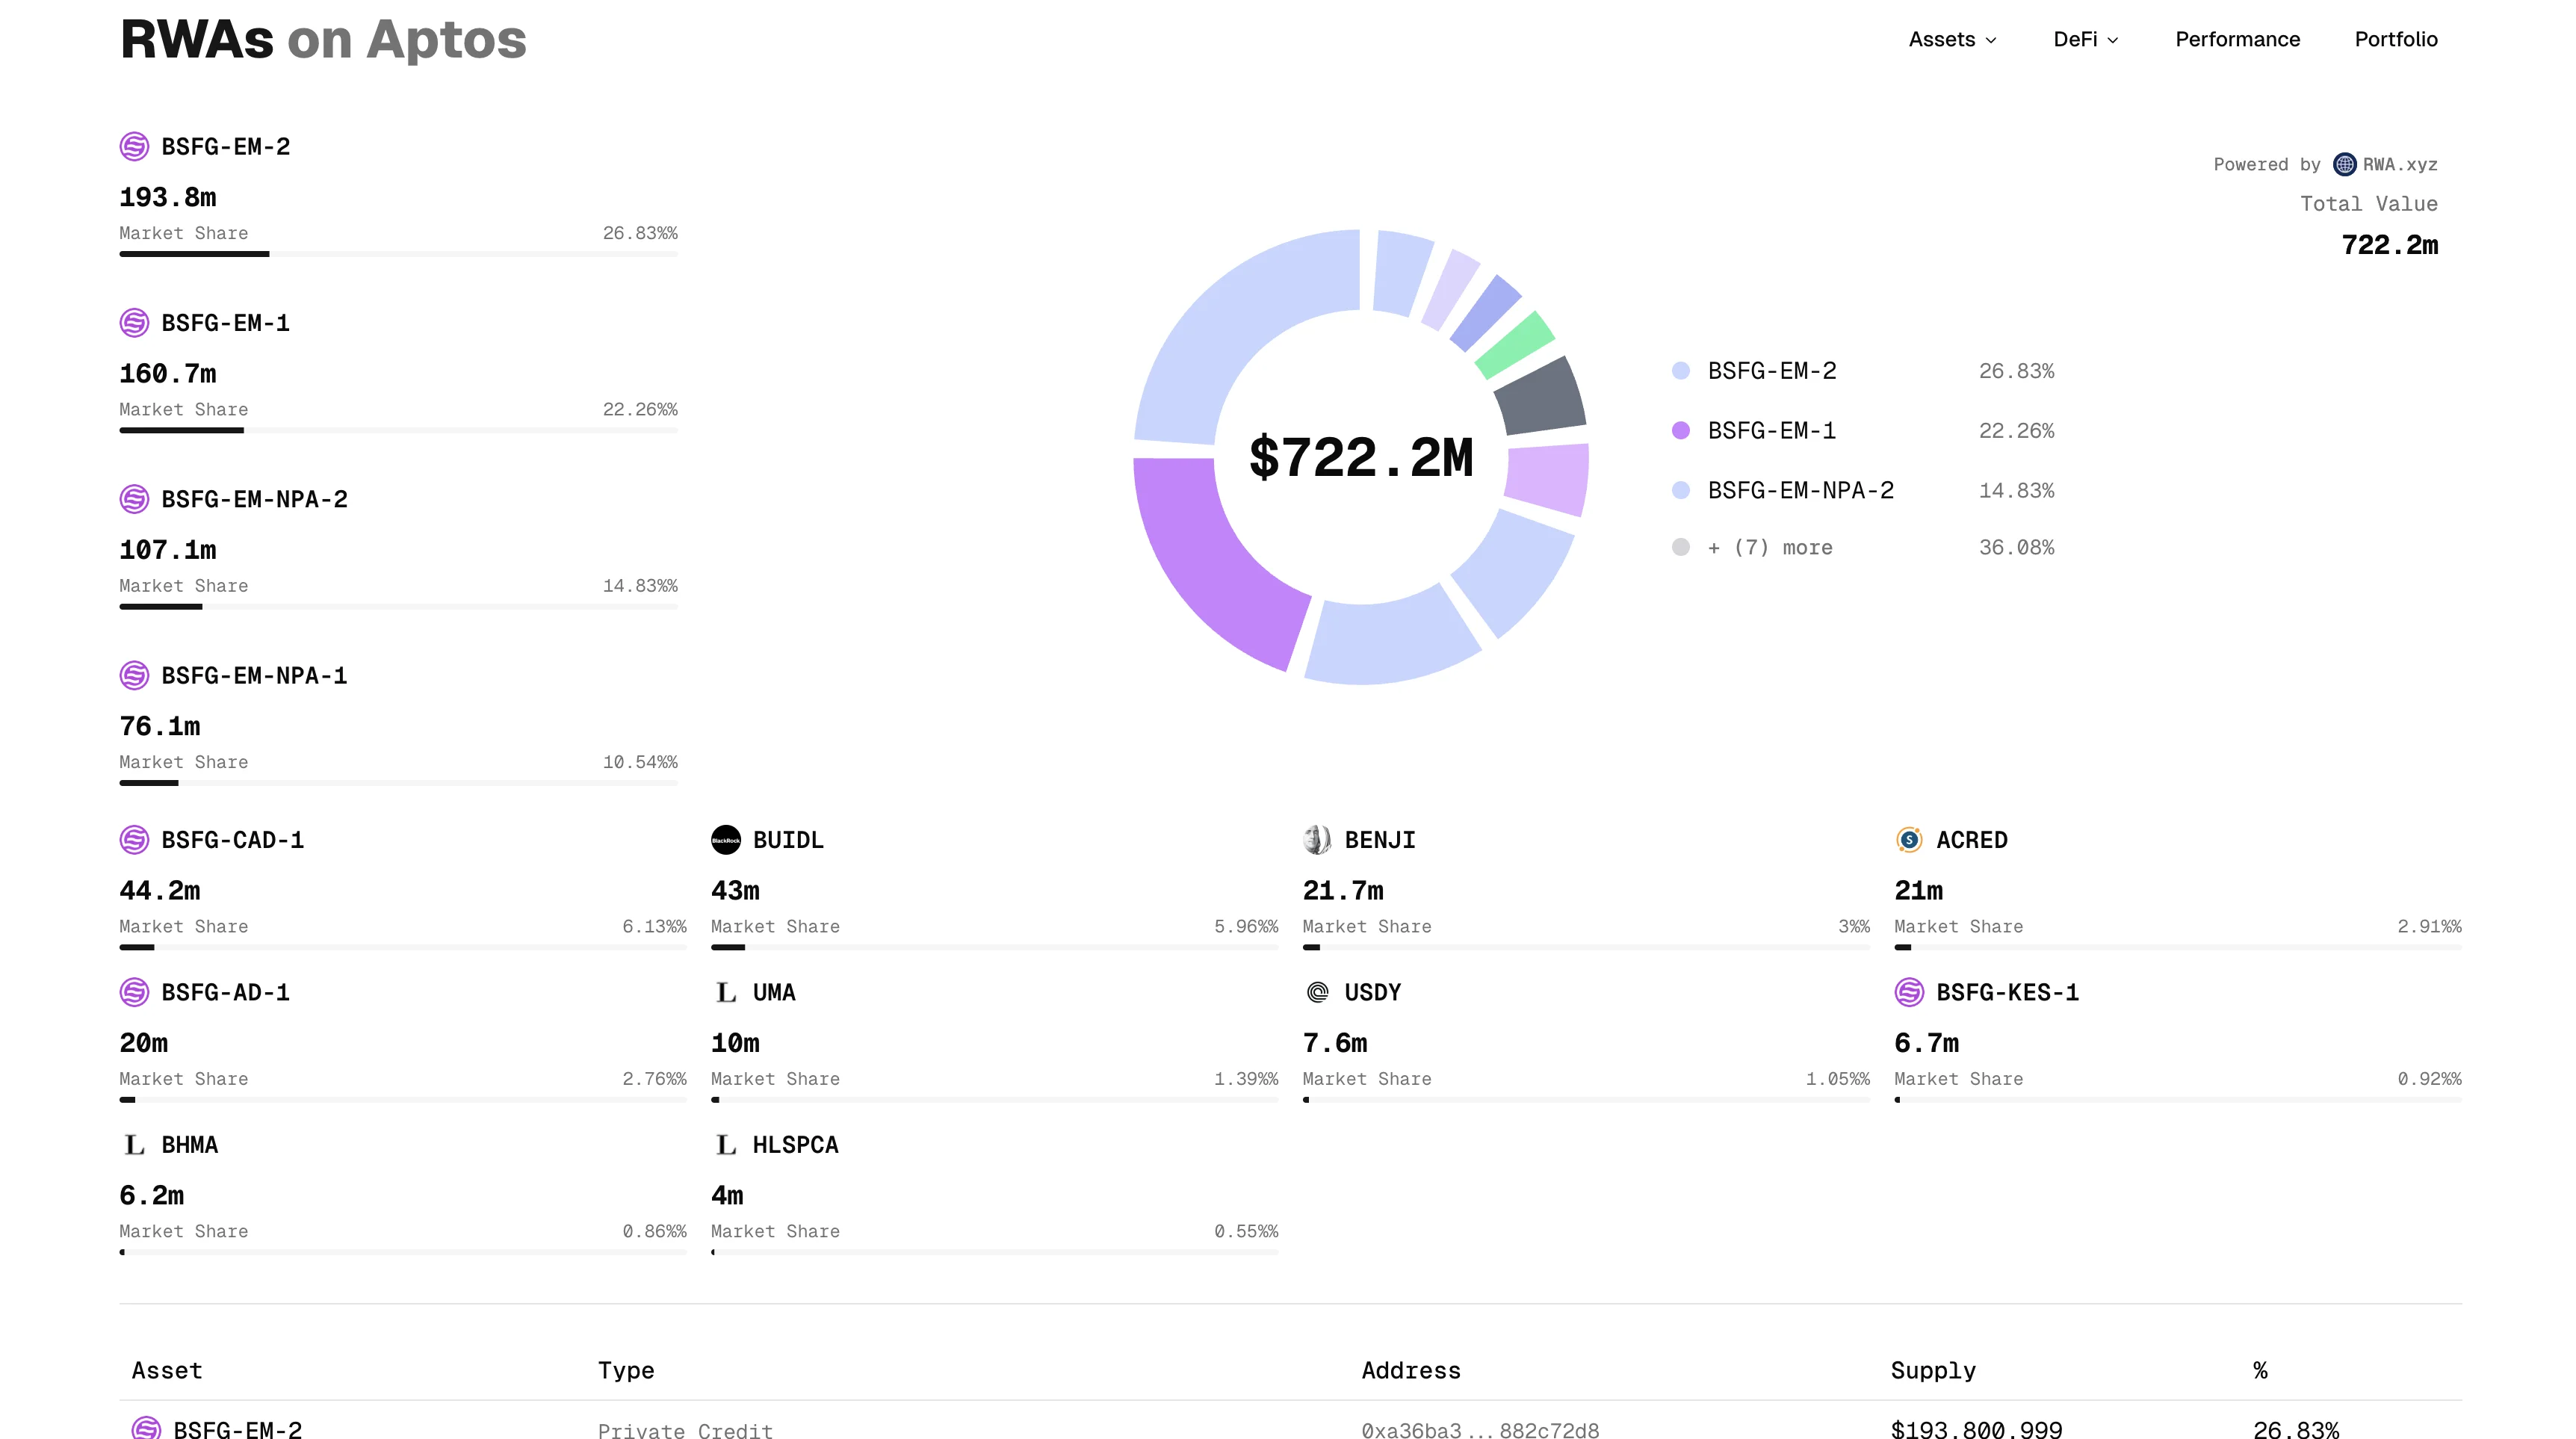Viewport: 2576px width, 1439px height.
Task: Open the Portfolio section
Action: [2396, 39]
